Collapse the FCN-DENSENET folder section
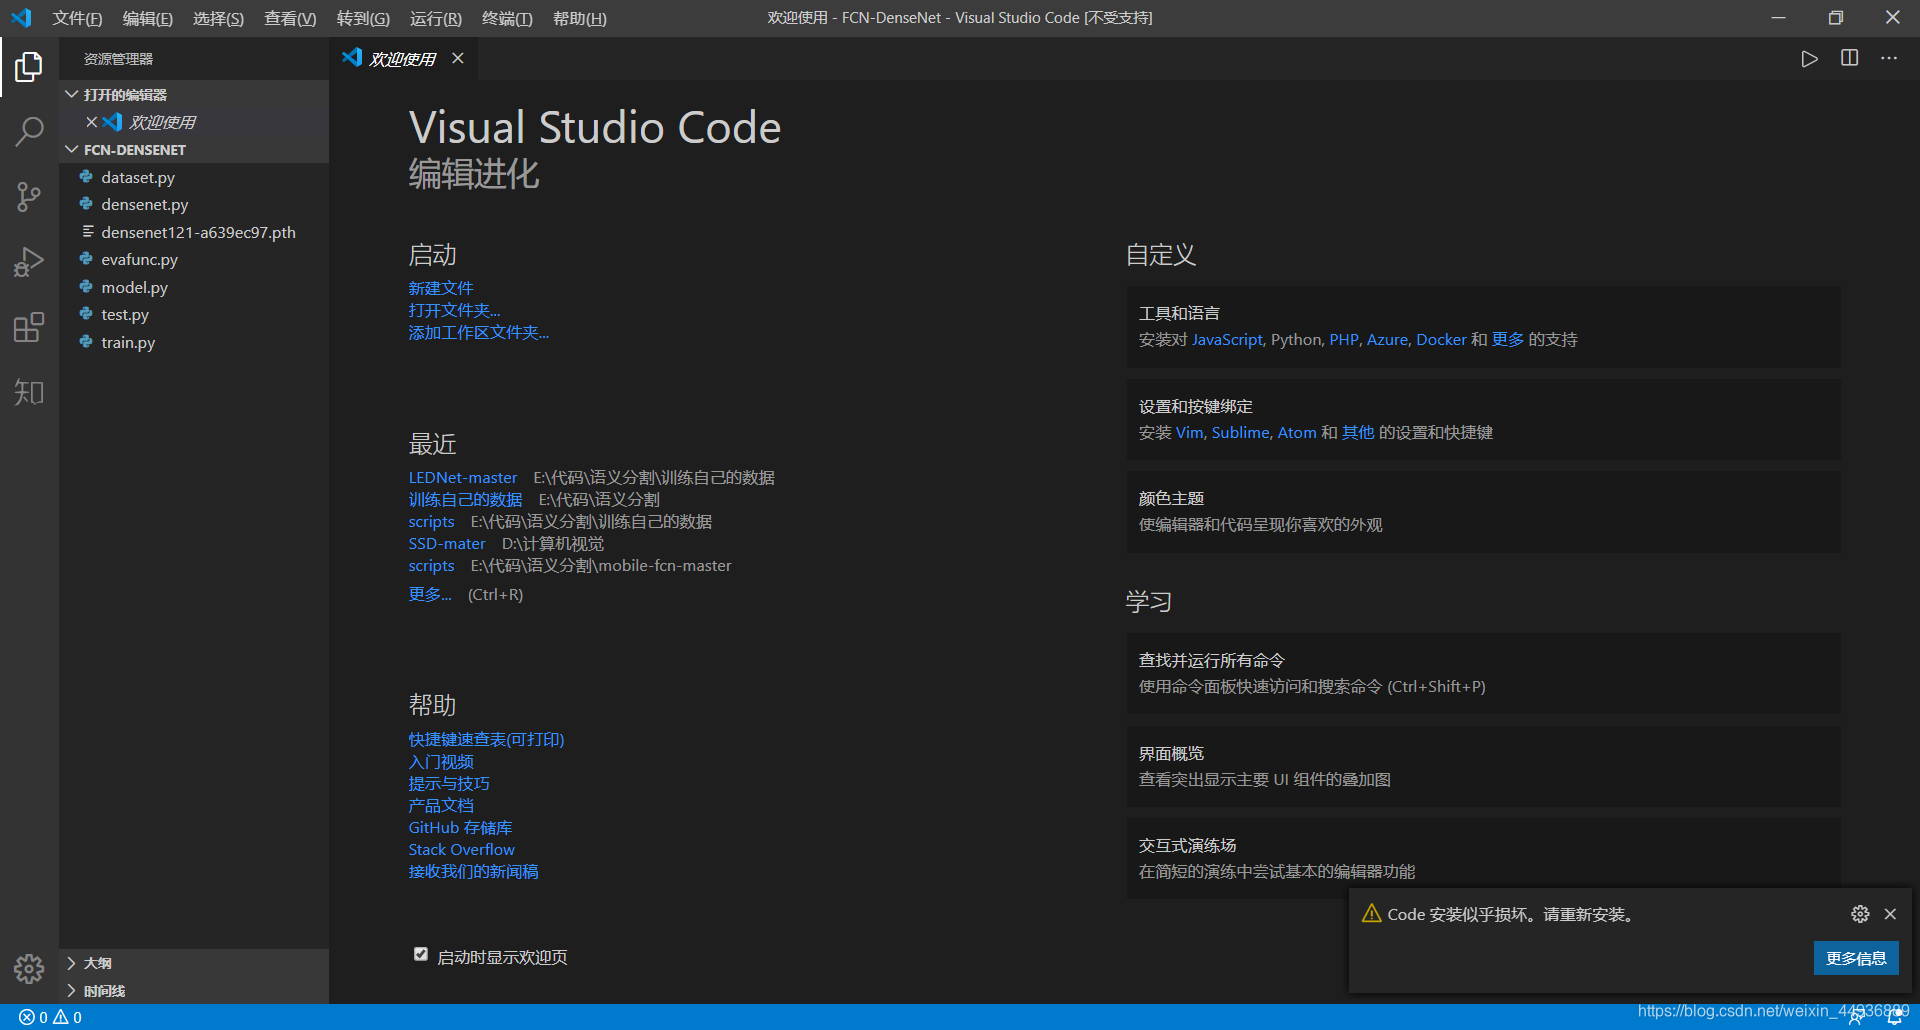1920x1030 pixels. pyautogui.click(x=194, y=149)
